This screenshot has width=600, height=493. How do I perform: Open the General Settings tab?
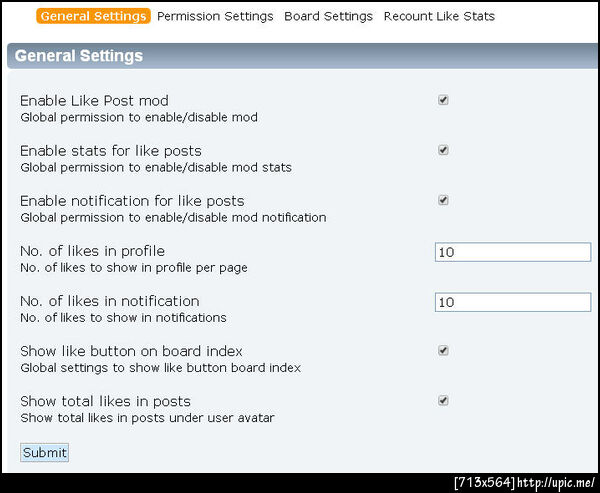pyautogui.click(x=93, y=16)
